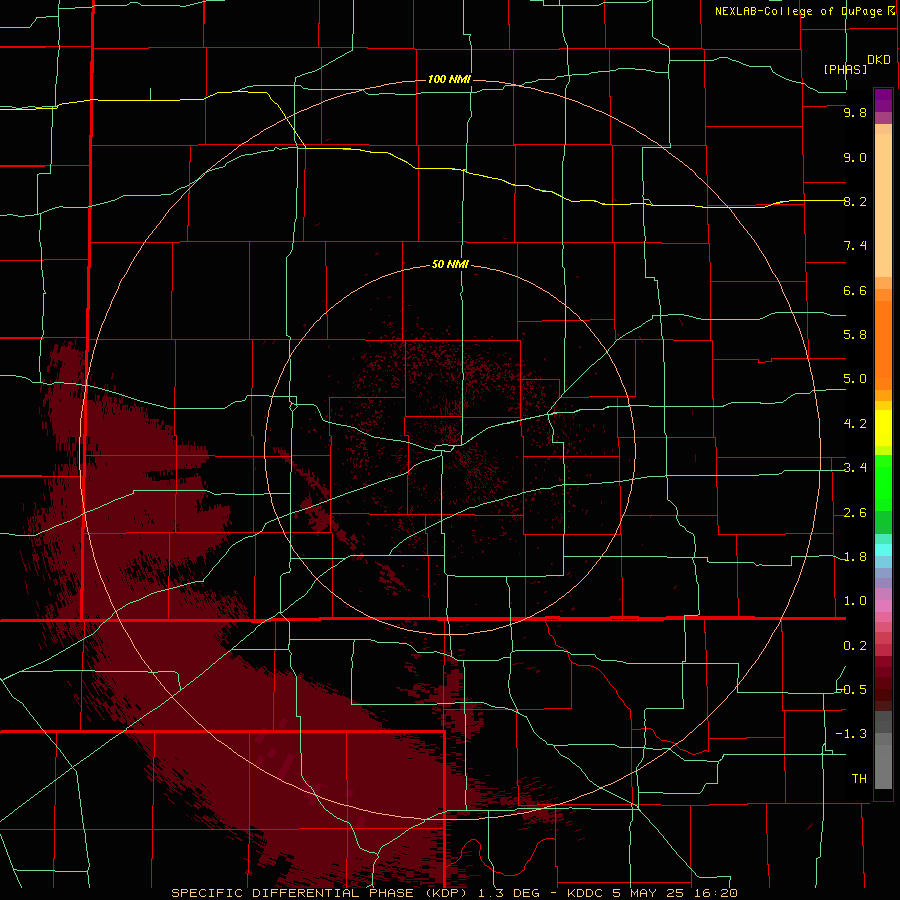Screen dimensions: 900x900
Task: Click the -0.5 value on the color scale
Action: pos(852,690)
